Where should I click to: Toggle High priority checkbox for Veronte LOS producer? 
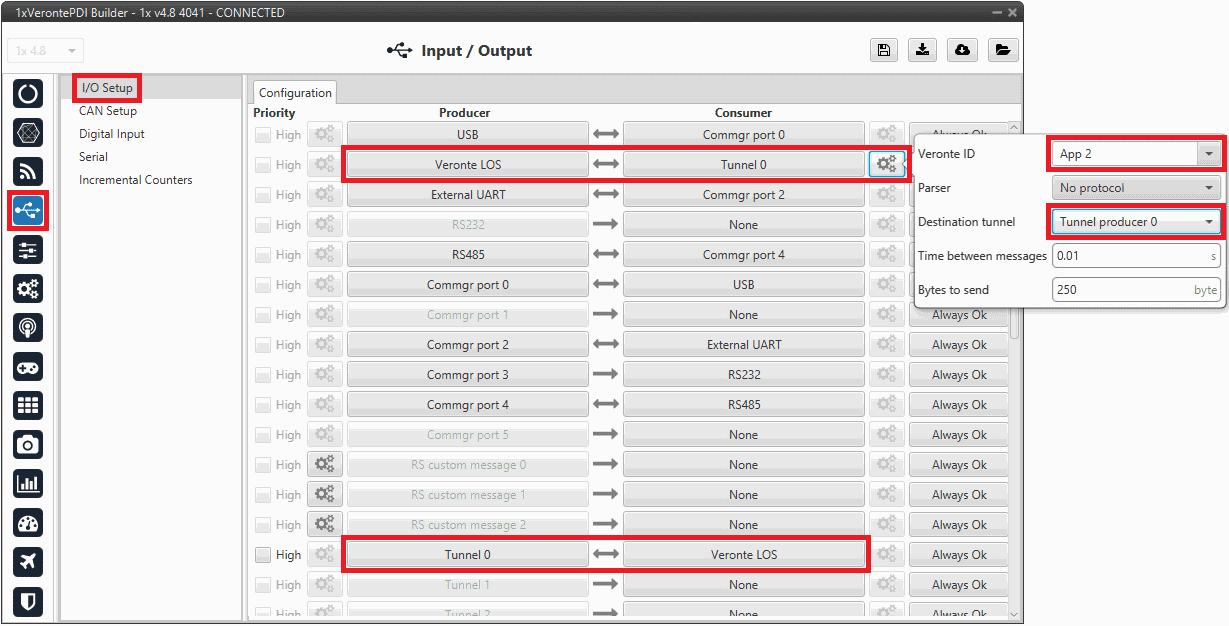point(263,165)
